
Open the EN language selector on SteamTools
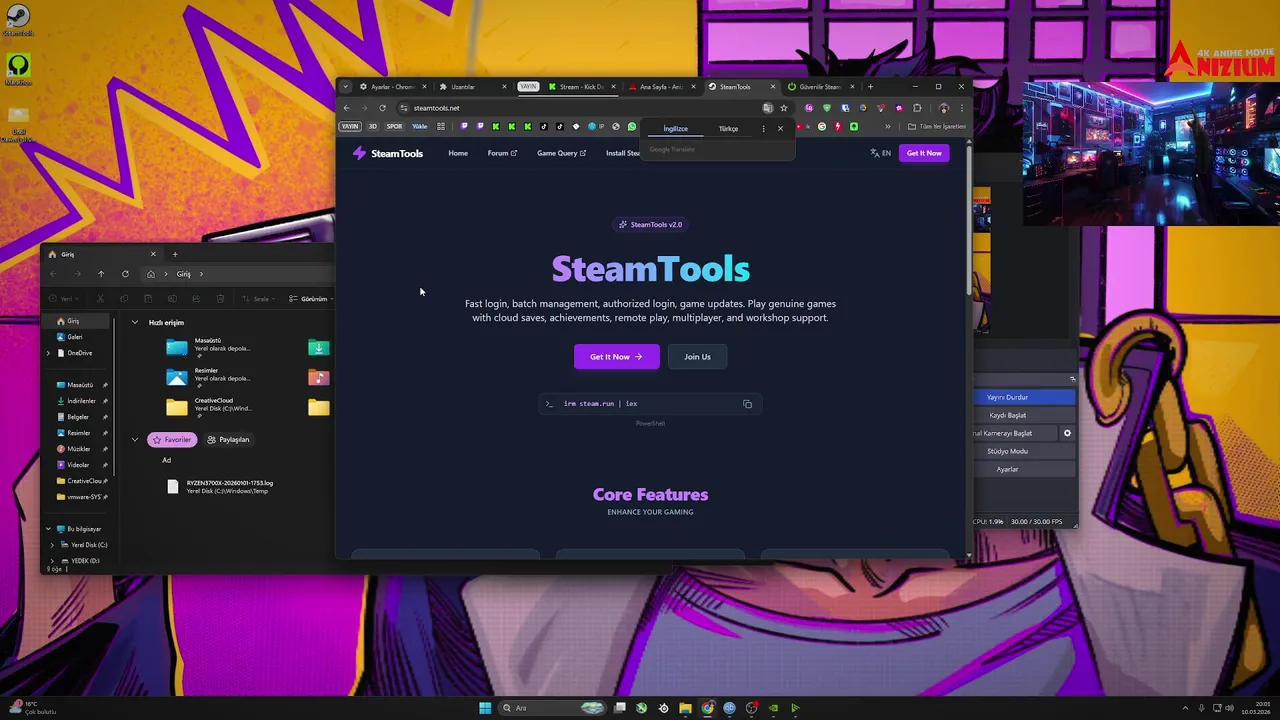(x=880, y=153)
